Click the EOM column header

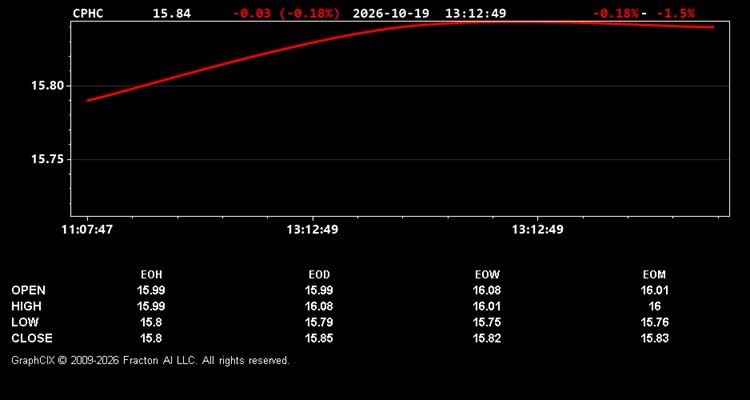(654, 275)
